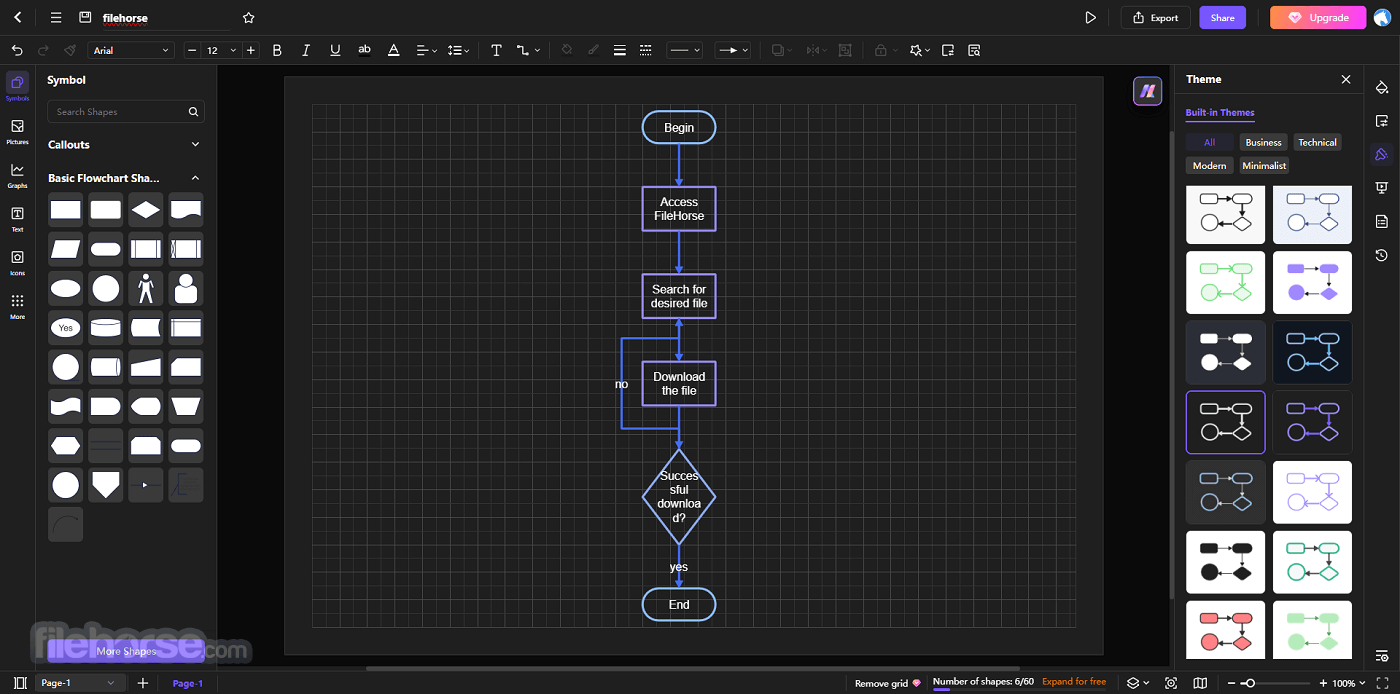Select the Text tool in toolbar
Image resolution: width=1400 pixels, height=694 pixels.
tap(496, 50)
